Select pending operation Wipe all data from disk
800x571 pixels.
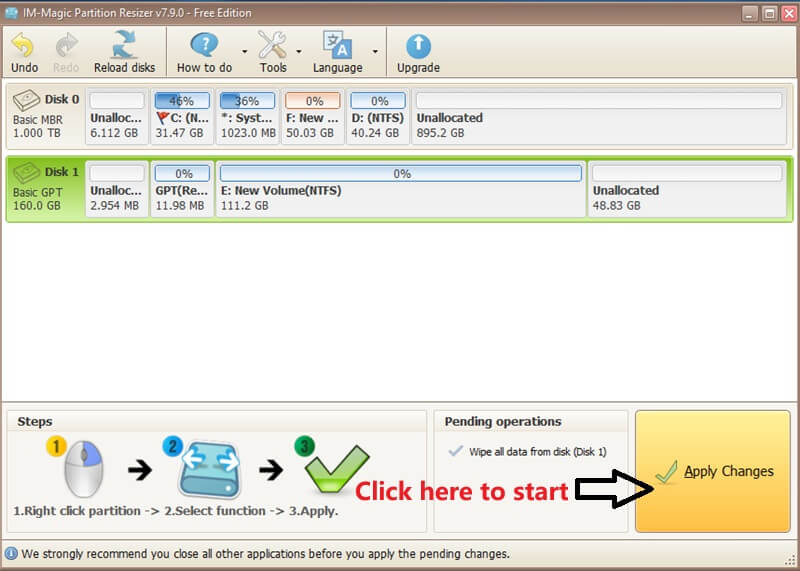coord(528,452)
